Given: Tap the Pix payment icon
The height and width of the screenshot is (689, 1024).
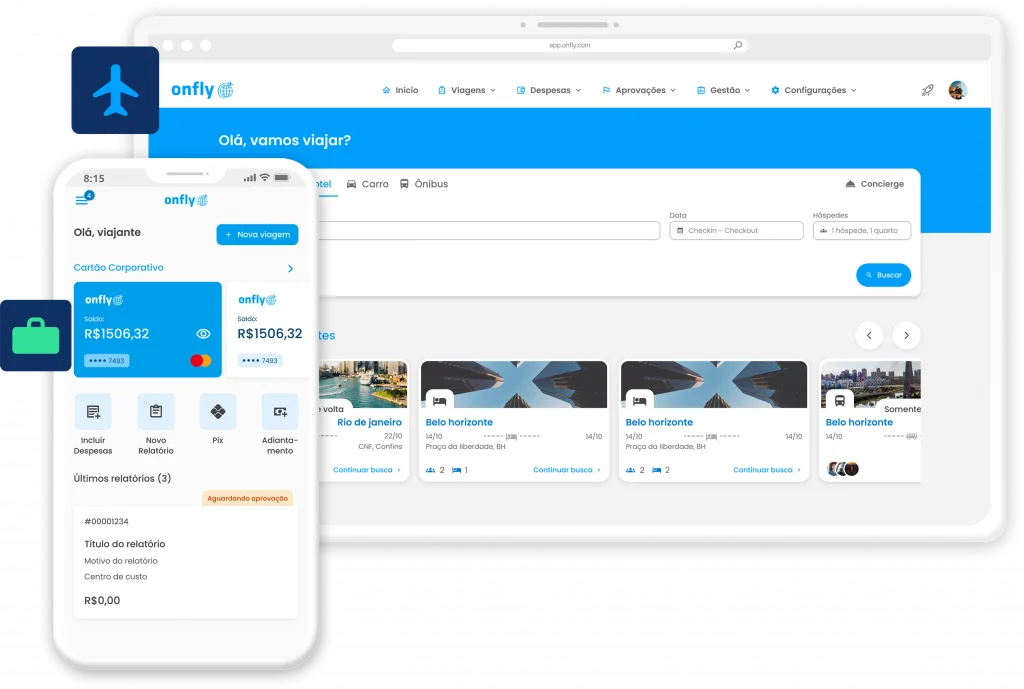Looking at the screenshot, I should (x=218, y=412).
